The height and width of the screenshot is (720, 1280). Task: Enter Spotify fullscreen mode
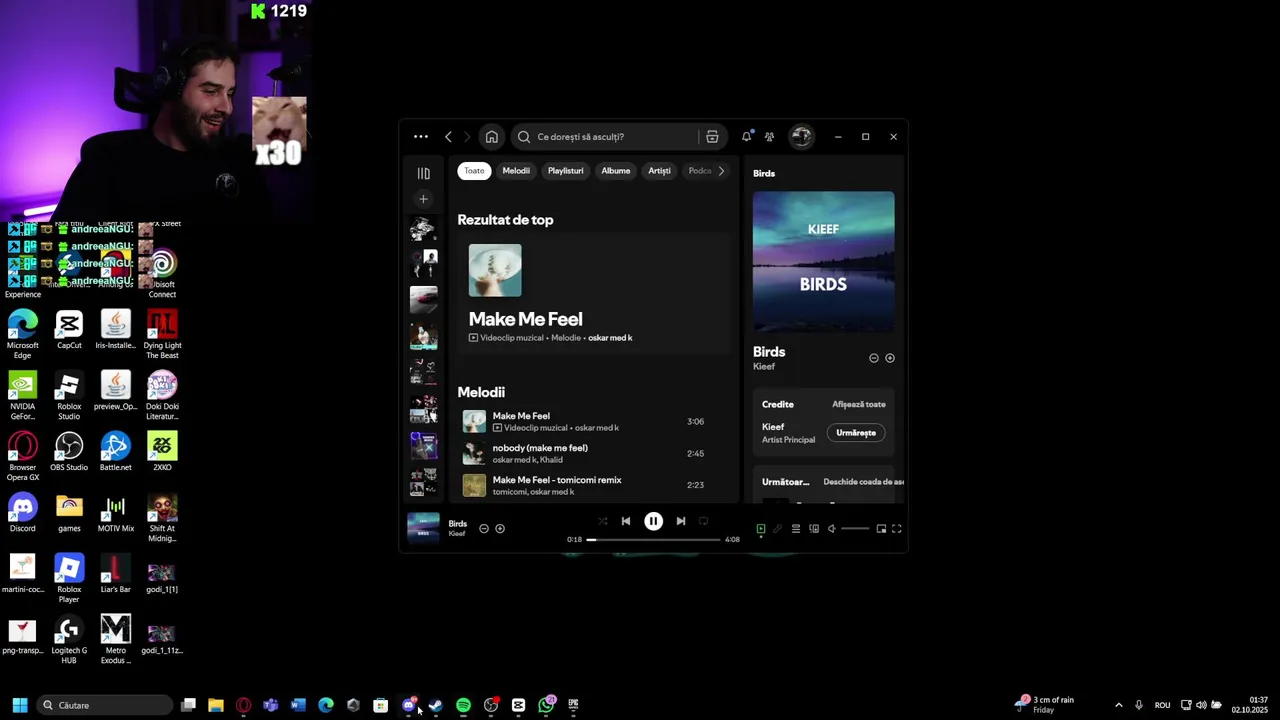coord(897,529)
